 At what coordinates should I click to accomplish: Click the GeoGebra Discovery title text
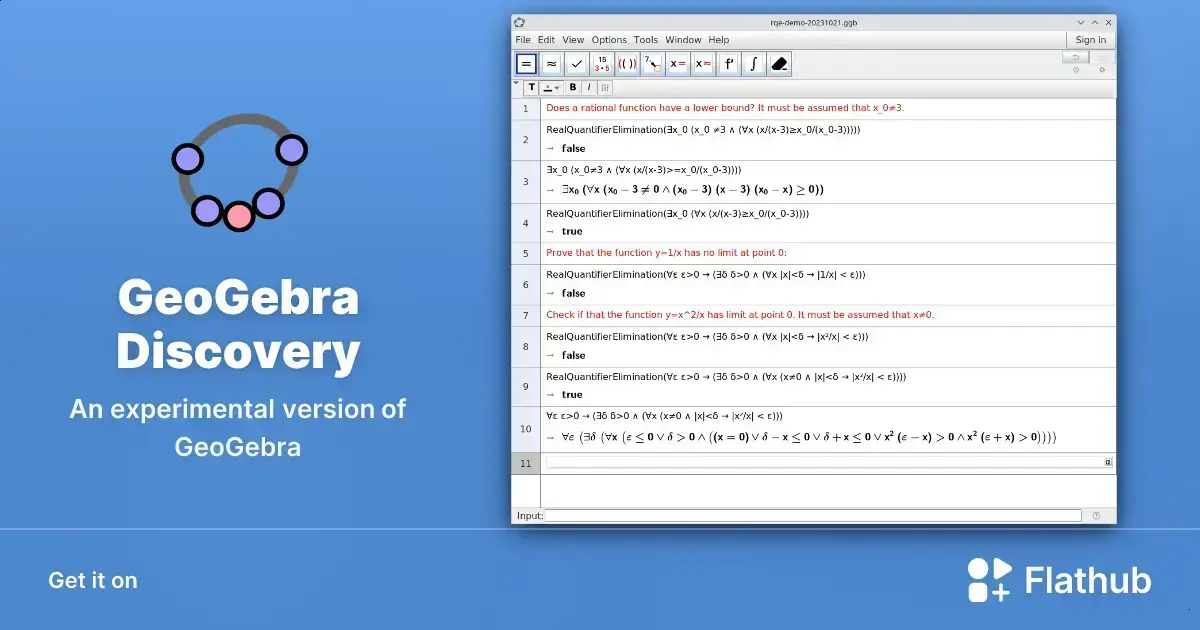coord(238,325)
